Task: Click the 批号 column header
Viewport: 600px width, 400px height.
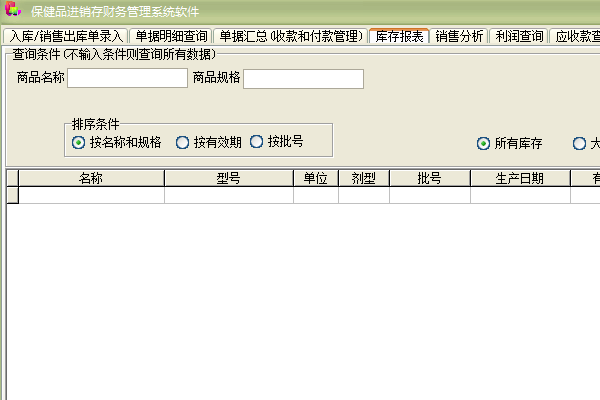Action: tap(430, 178)
